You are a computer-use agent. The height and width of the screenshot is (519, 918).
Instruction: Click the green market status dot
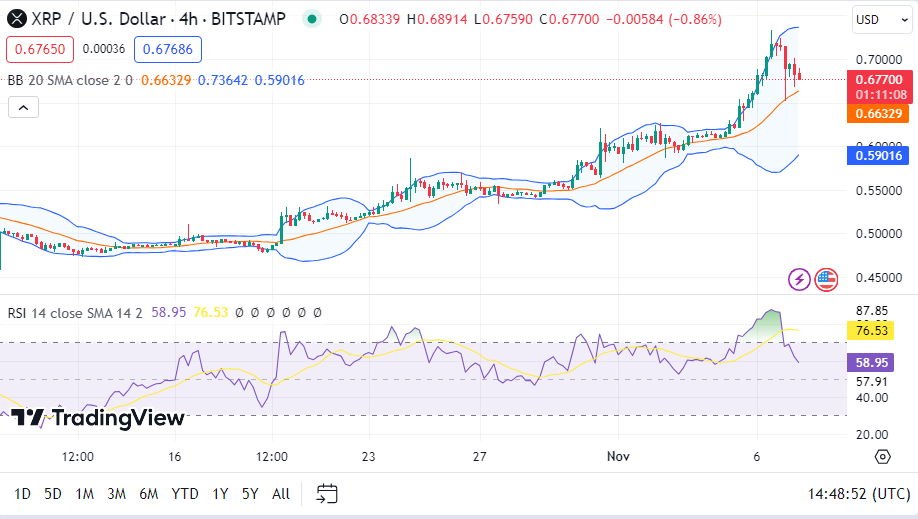pyautogui.click(x=312, y=19)
